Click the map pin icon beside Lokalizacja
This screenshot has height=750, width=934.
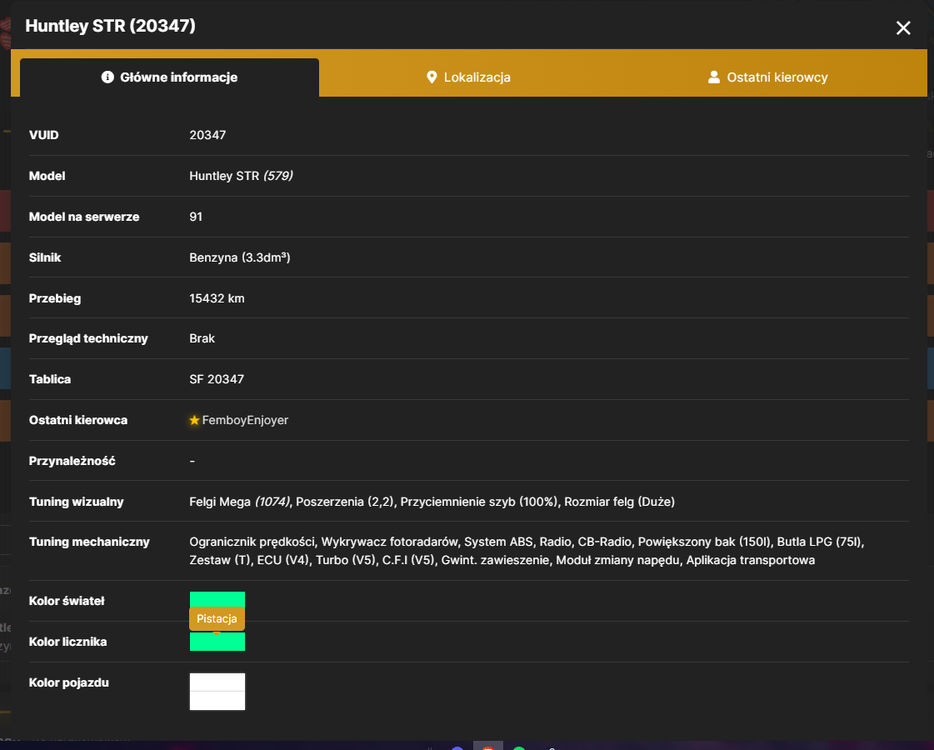[x=432, y=77]
